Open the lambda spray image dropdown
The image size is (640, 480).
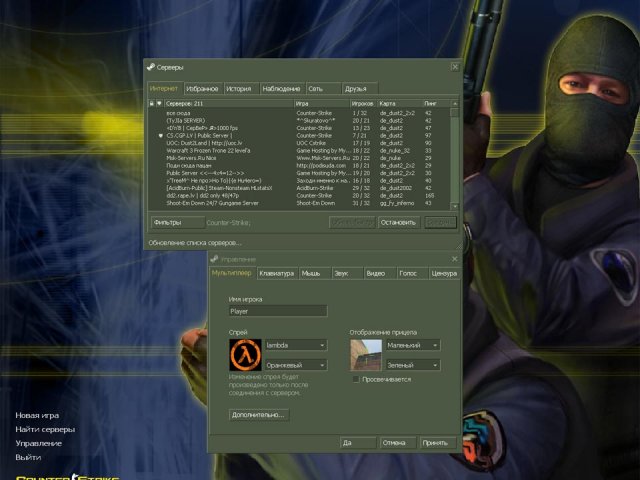click(x=296, y=345)
